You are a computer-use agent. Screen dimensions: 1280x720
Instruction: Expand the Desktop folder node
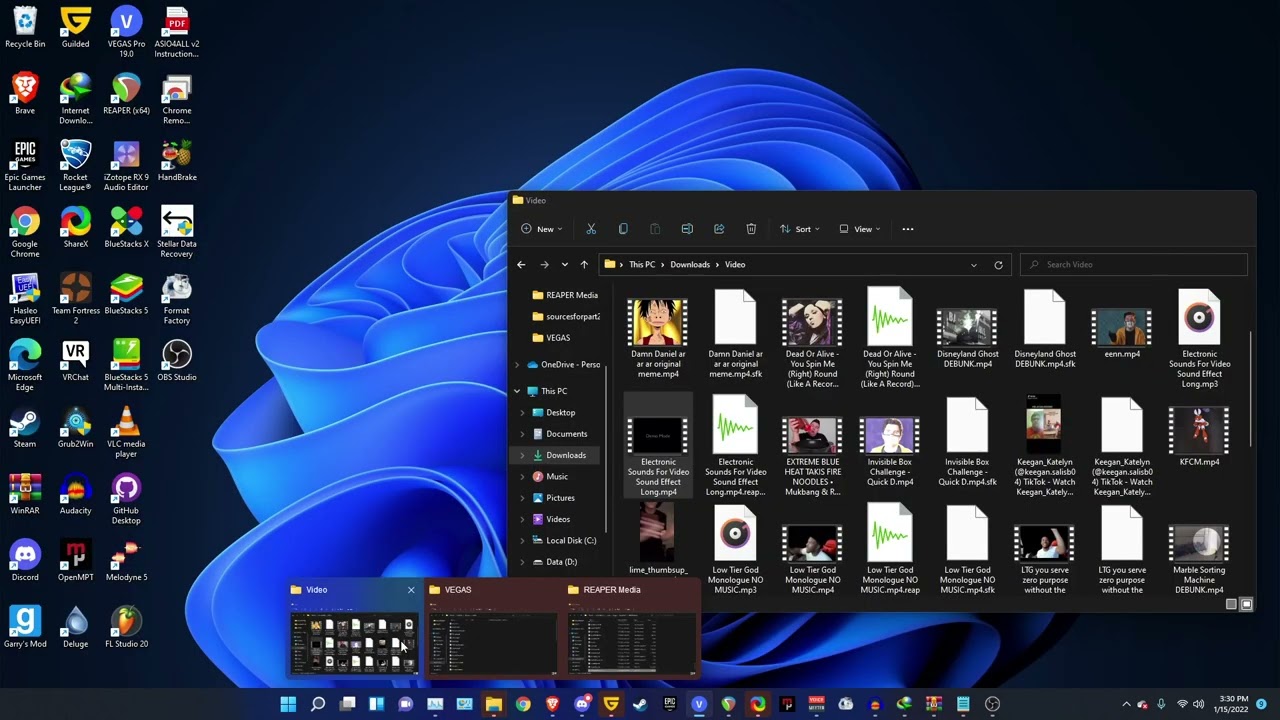(x=522, y=413)
